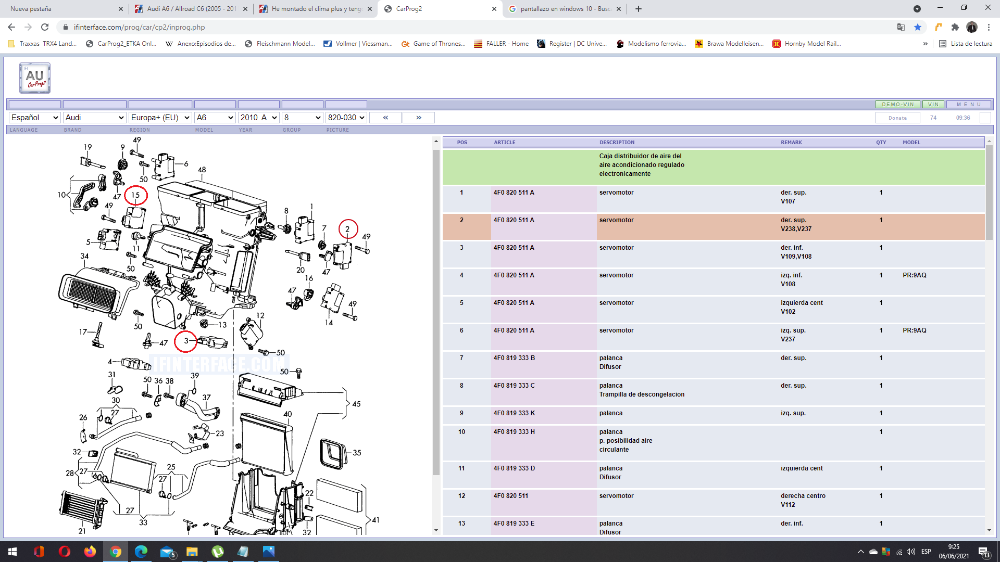
Task: Go back with the browser back arrow
Action: click(11, 27)
